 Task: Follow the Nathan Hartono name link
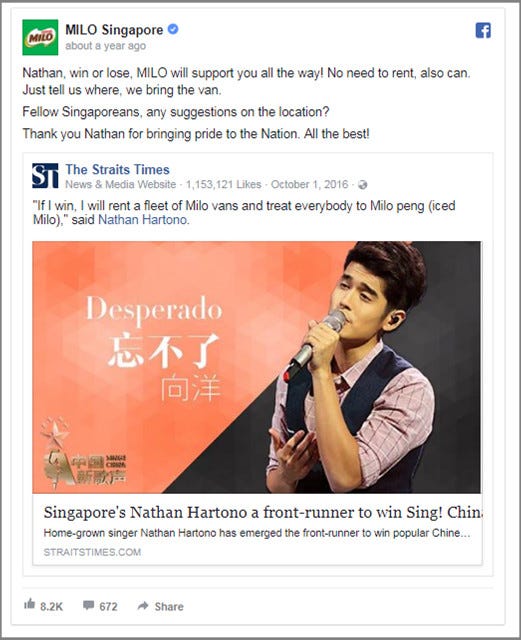pos(143,220)
